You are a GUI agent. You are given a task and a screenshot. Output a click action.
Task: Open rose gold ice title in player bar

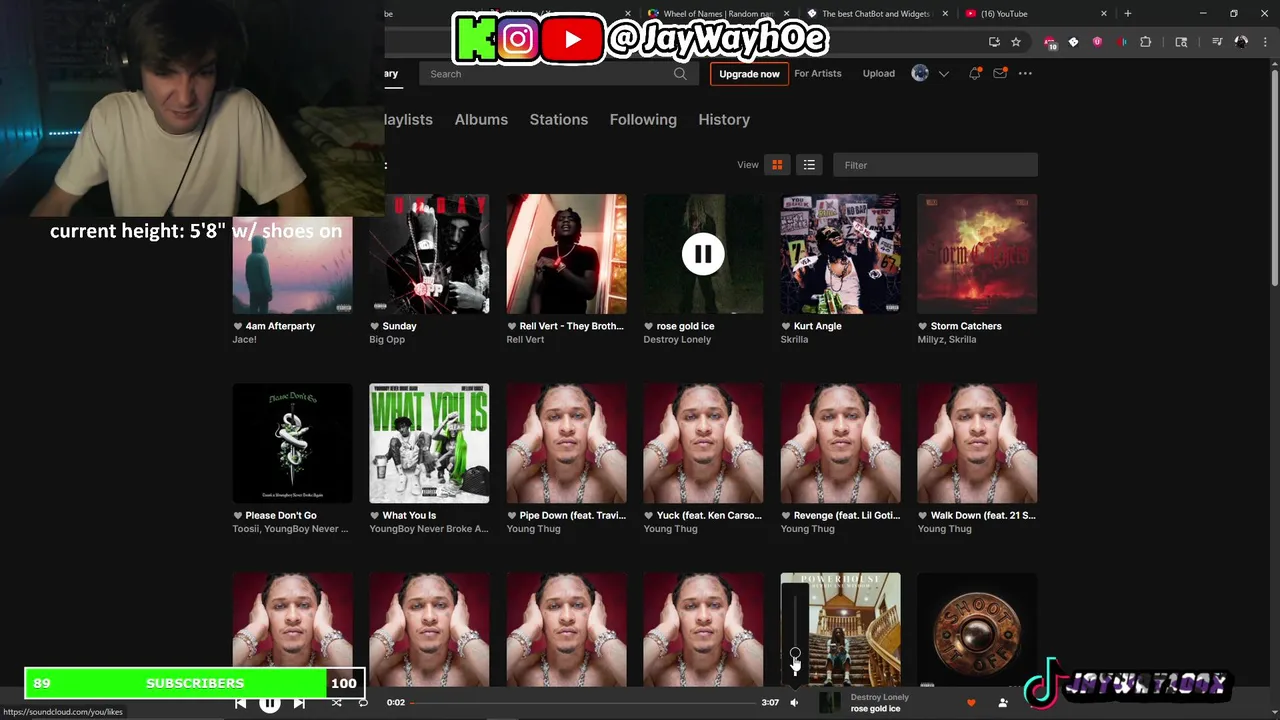point(876,709)
